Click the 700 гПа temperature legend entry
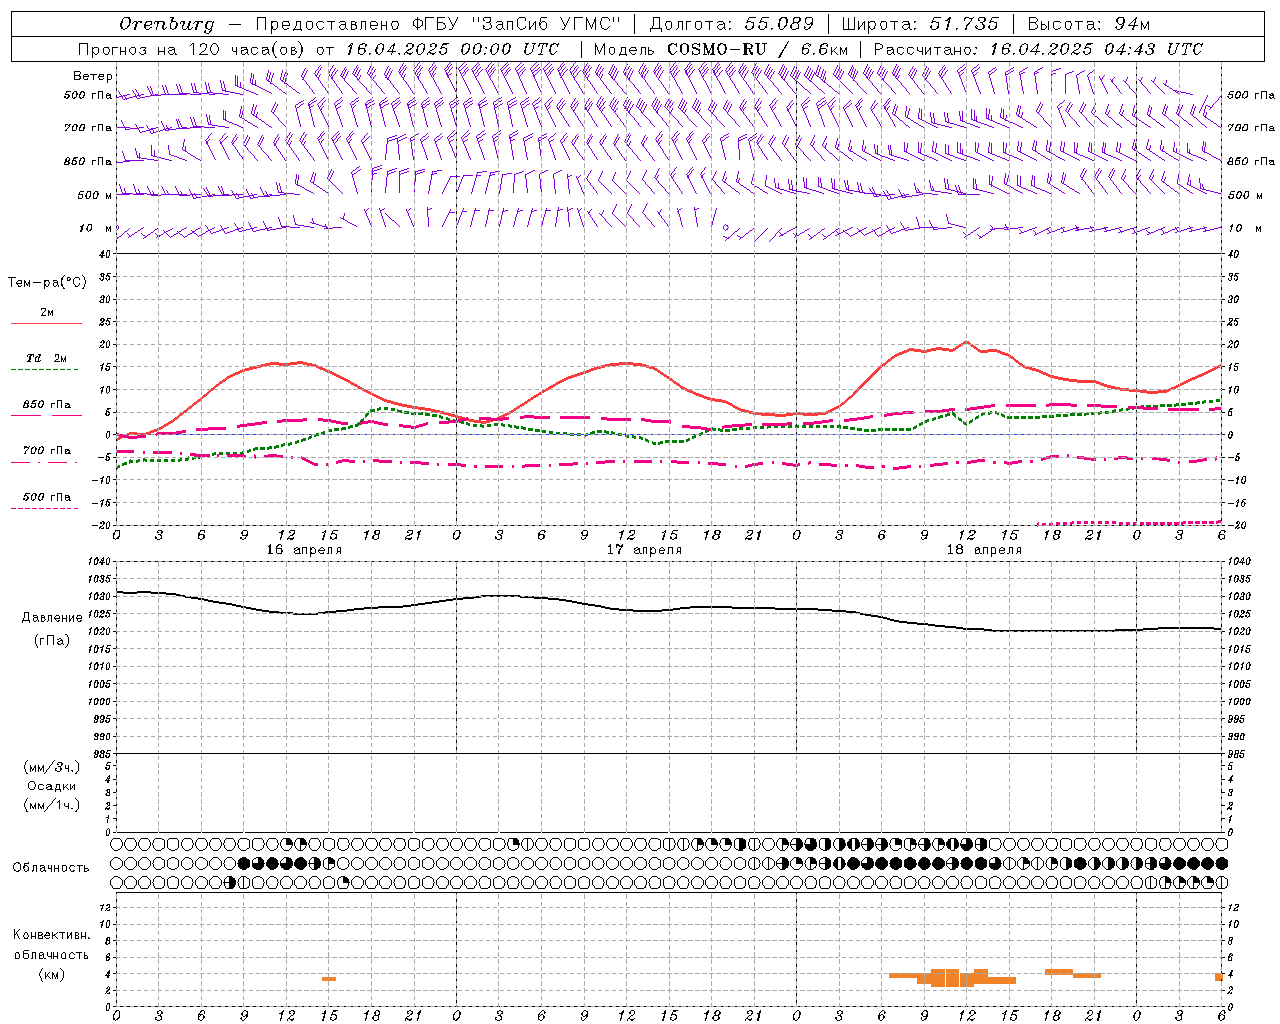1280x1024 pixels. click(47, 451)
